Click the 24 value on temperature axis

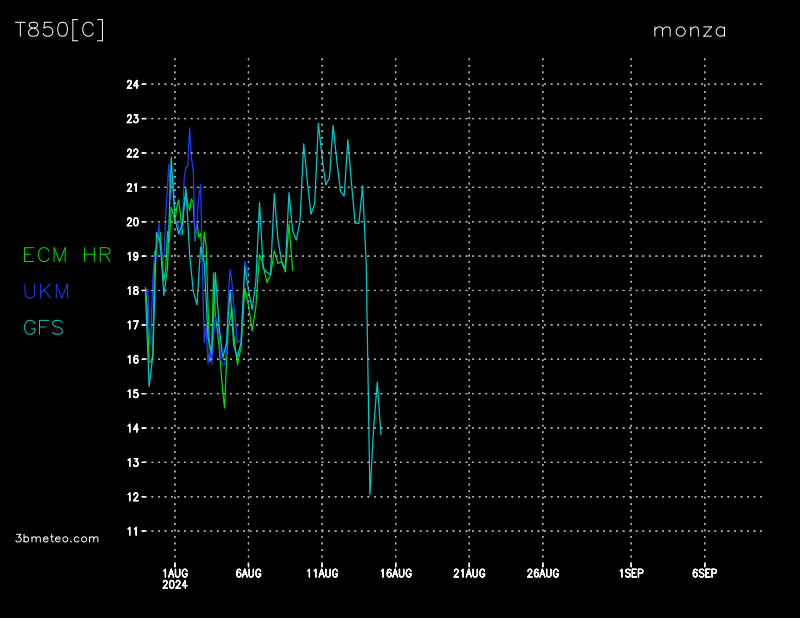point(131,84)
